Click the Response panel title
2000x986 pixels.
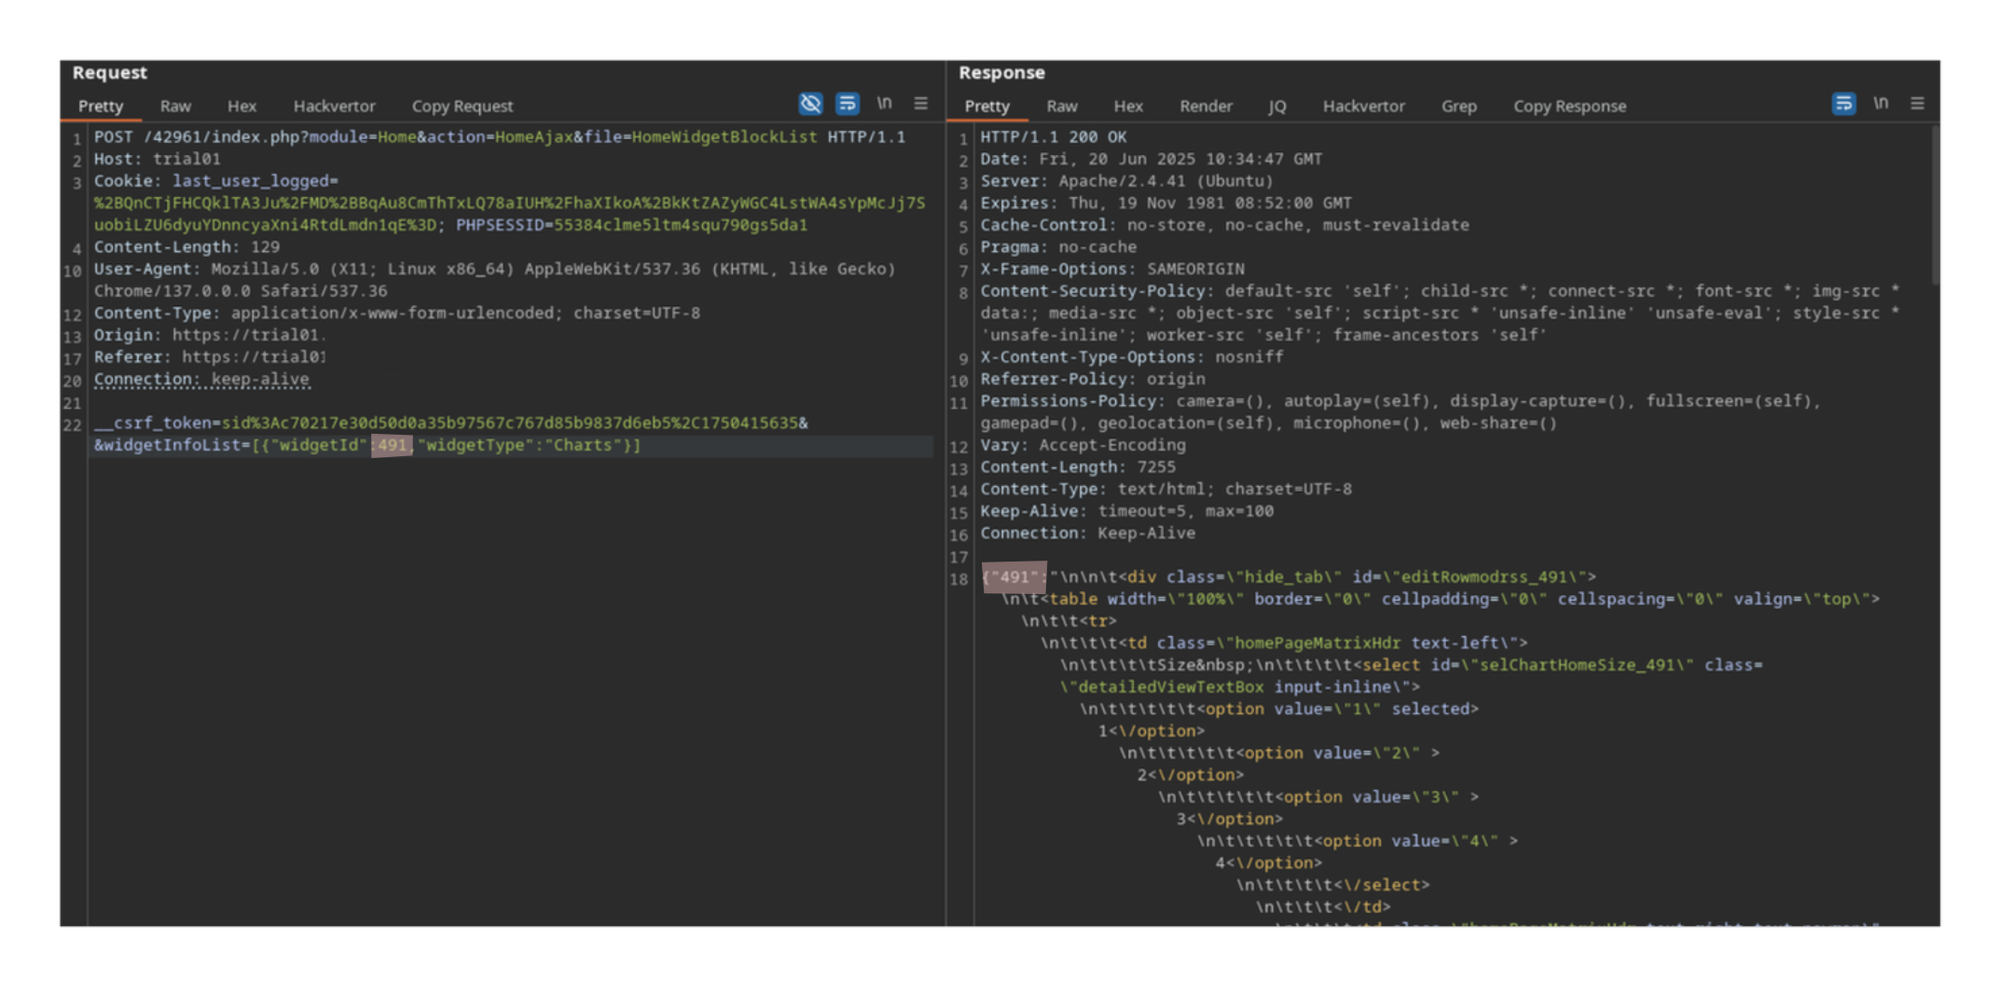click(x=1002, y=73)
